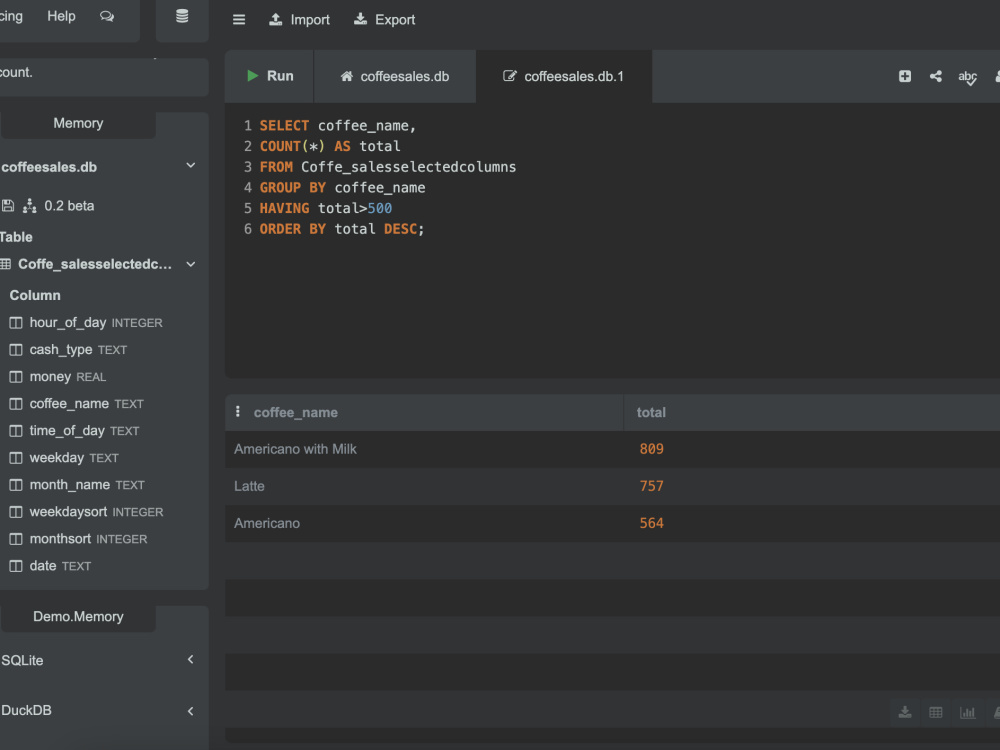
Task: Open the Help menu
Action: (61, 16)
